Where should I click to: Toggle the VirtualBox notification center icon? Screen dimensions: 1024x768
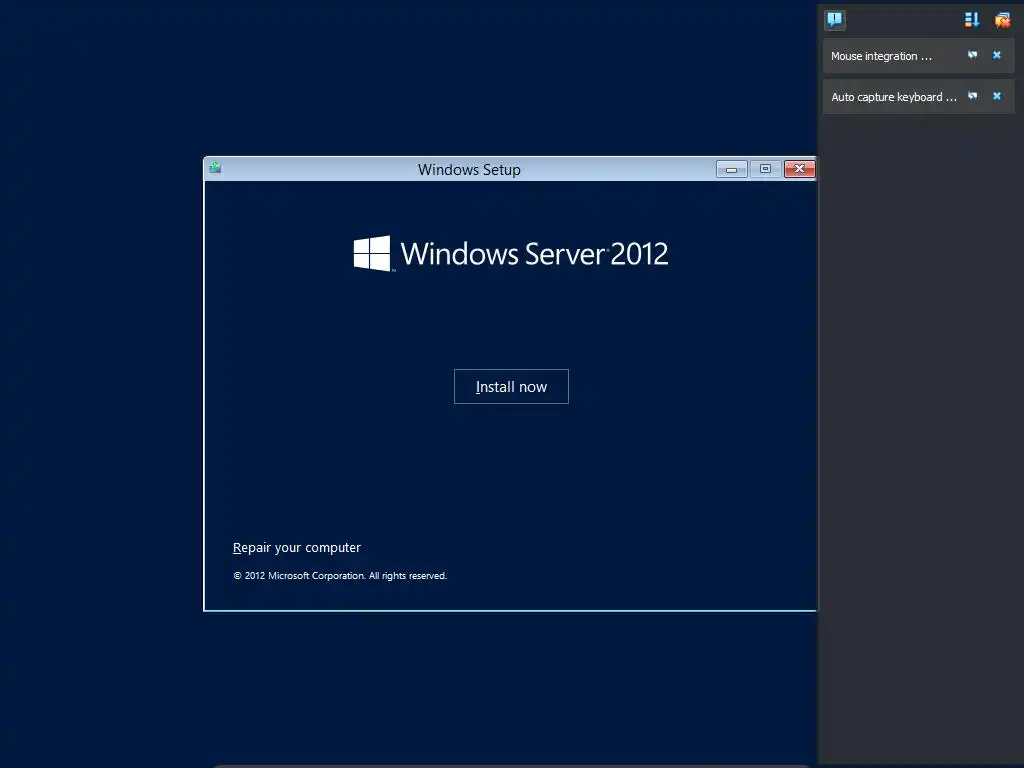(x=835, y=20)
